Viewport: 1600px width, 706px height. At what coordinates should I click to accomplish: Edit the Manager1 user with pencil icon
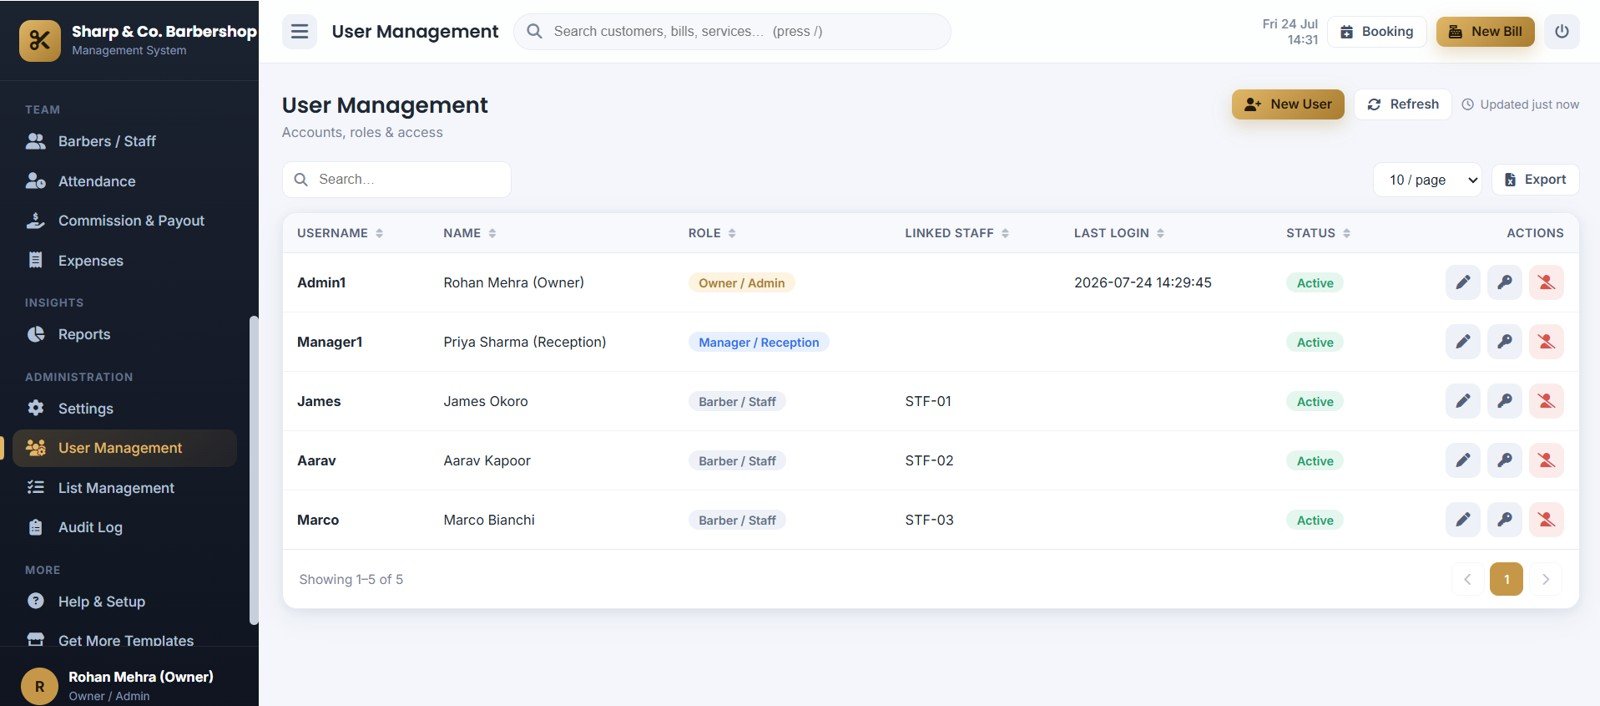coord(1462,342)
